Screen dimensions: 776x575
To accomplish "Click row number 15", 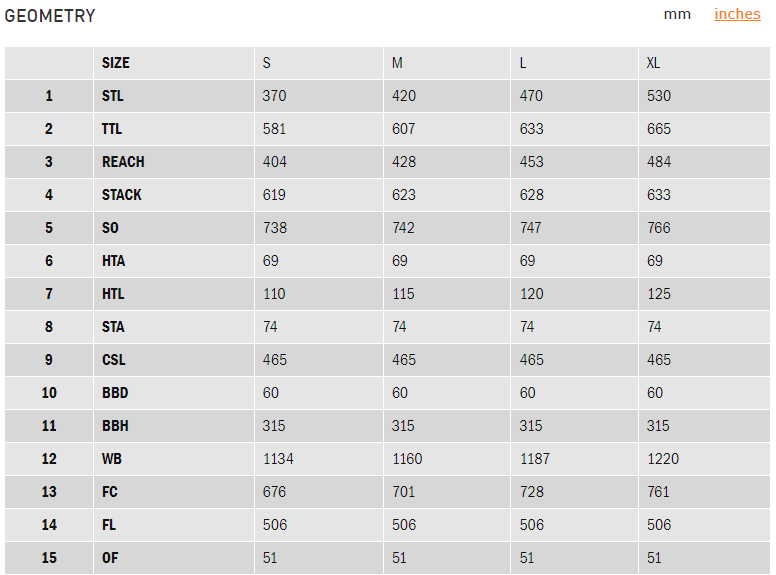I will tap(49, 558).
